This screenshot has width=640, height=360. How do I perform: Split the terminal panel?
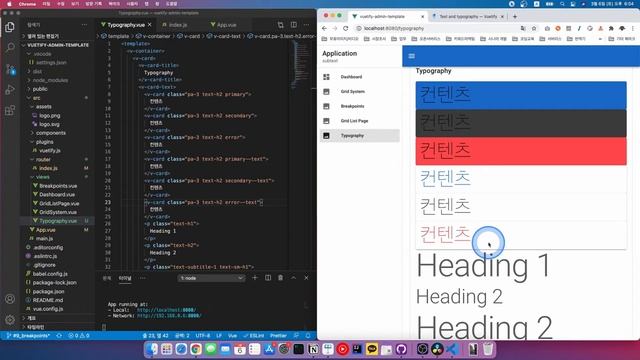[268, 278]
